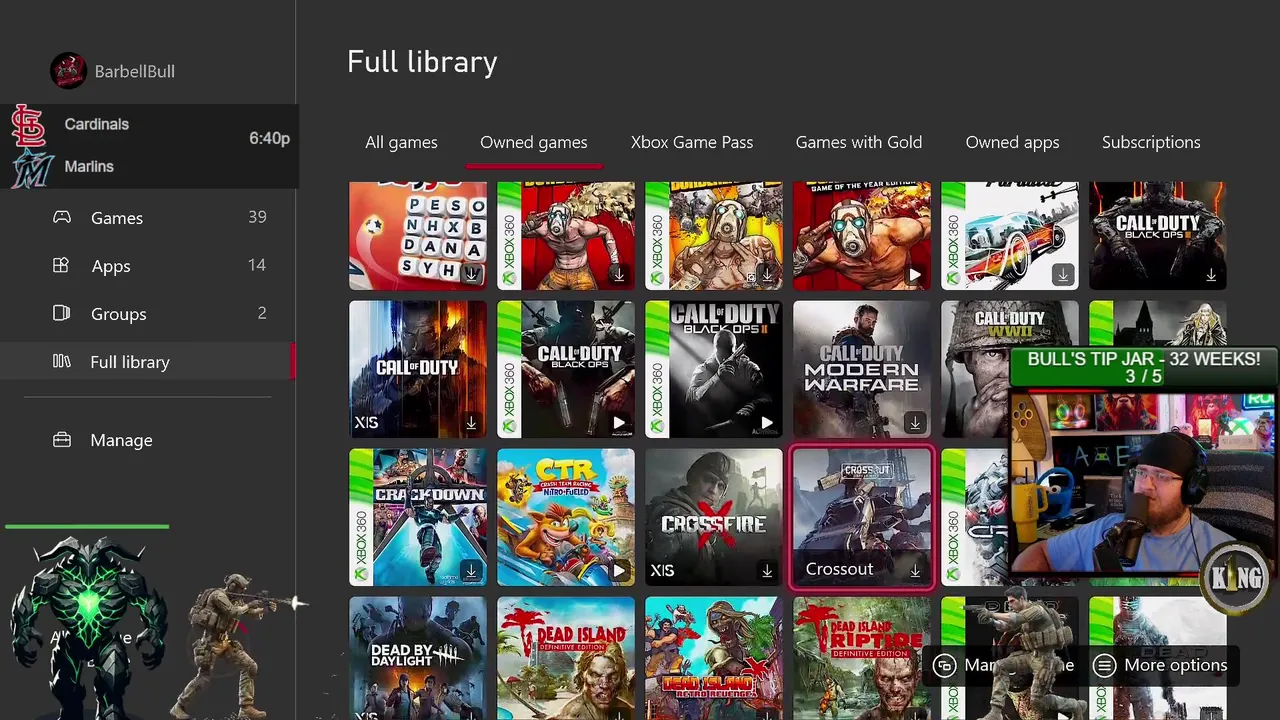Image resolution: width=1280 pixels, height=720 pixels.
Task: Click the Marlins team logo
Action: 31,167
